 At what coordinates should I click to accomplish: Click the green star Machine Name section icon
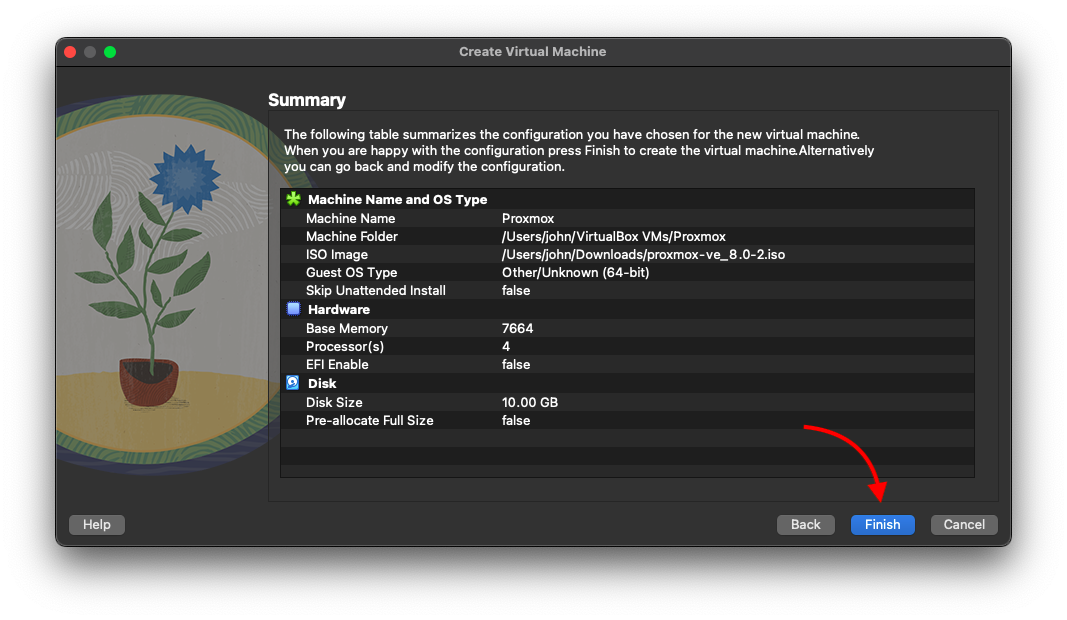point(293,199)
